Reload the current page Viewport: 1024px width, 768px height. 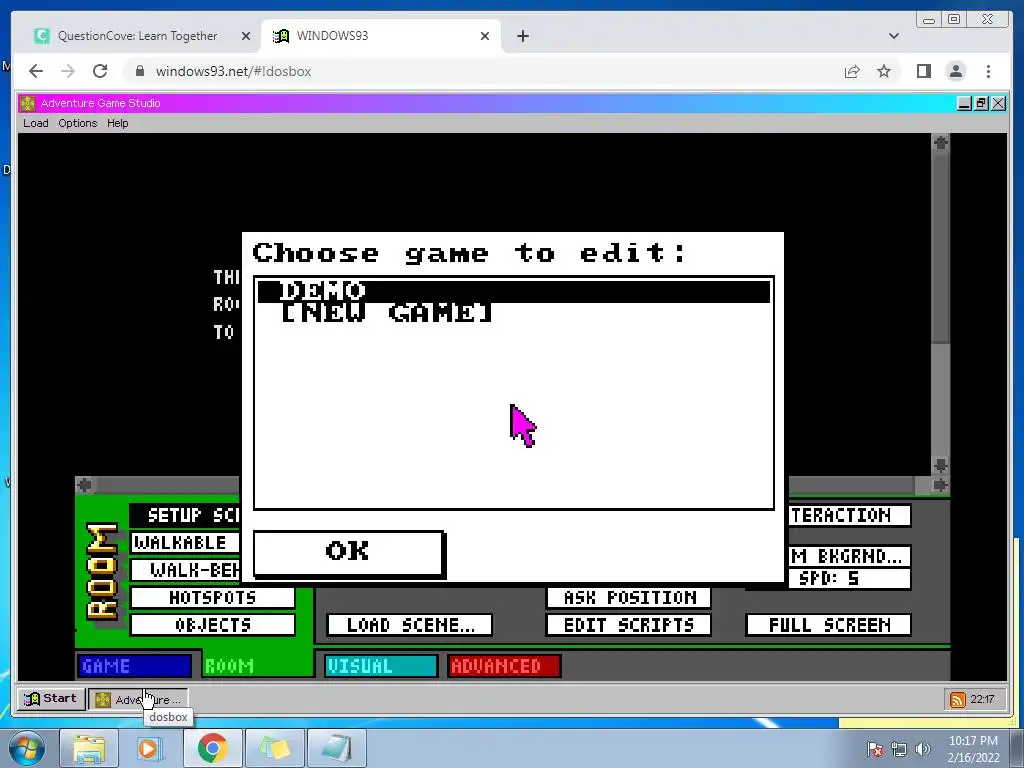100,71
